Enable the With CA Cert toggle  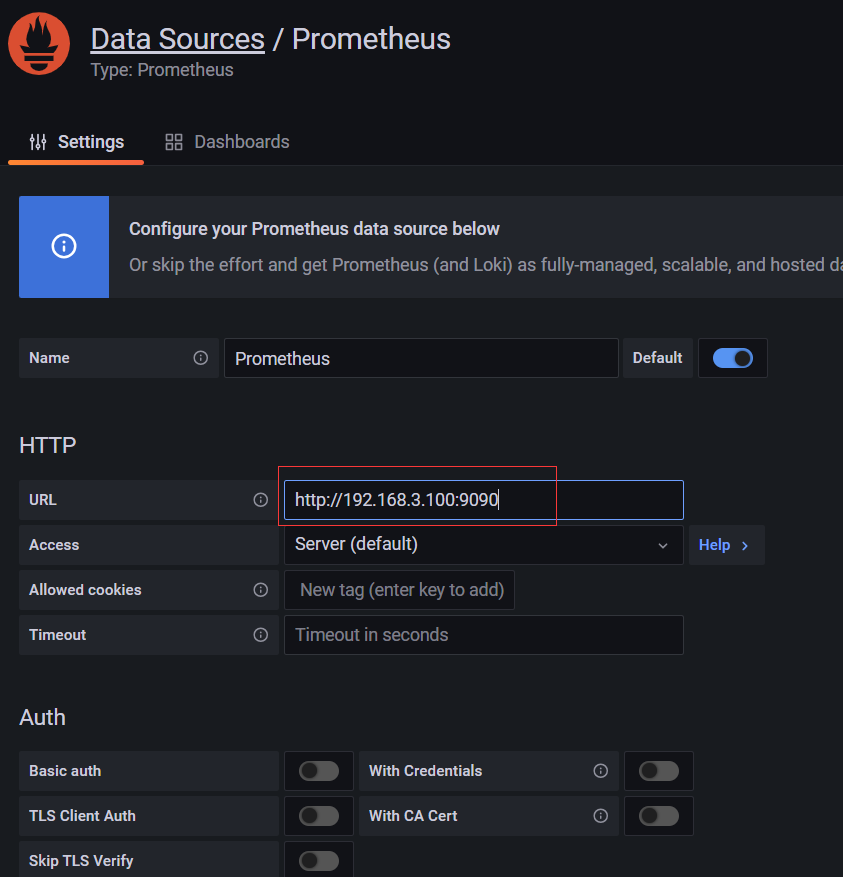click(x=659, y=816)
